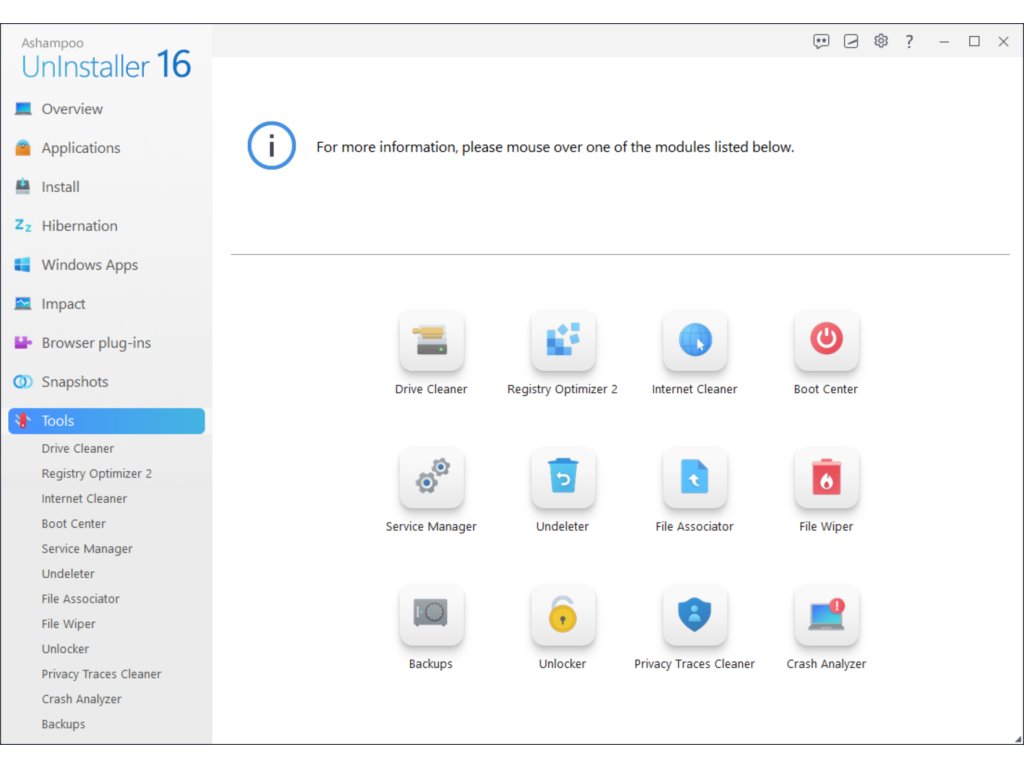Image resolution: width=1024 pixels, height=768 pixels.
Task: Launch the File Wiper flame icon
Action: pos(826,479)
